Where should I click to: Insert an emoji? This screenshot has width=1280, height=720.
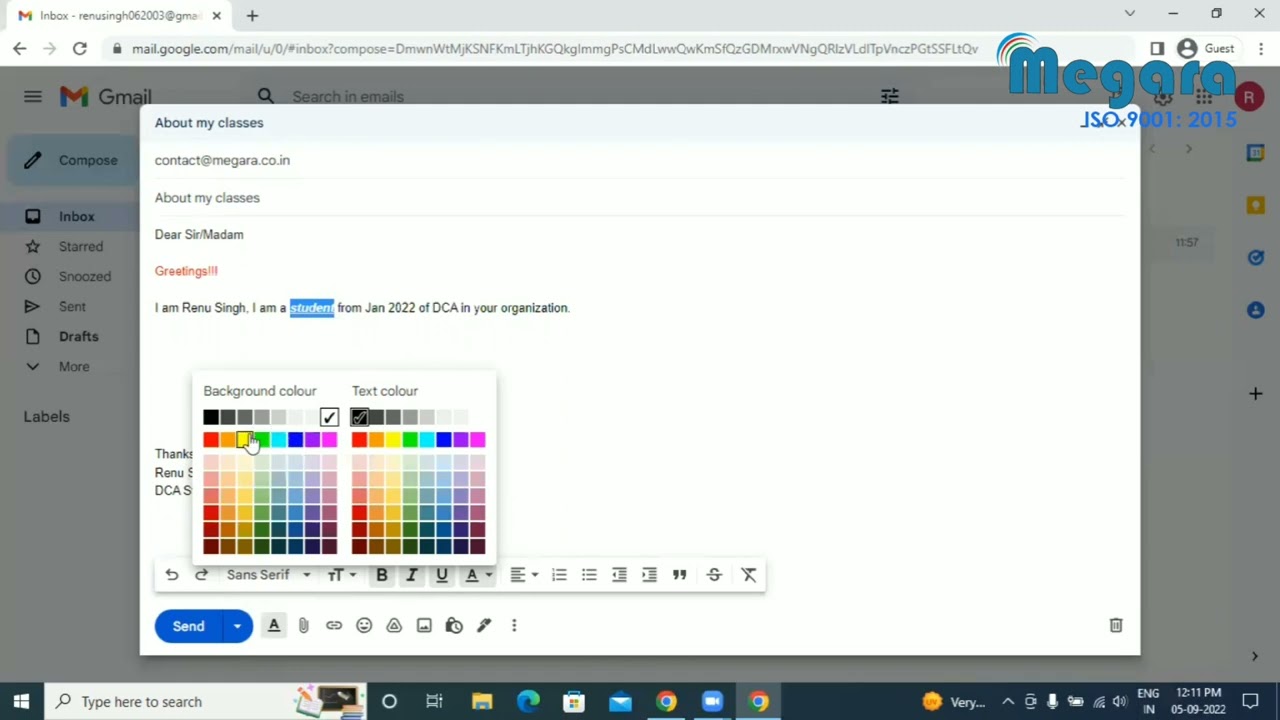click(x=364, y=626)
